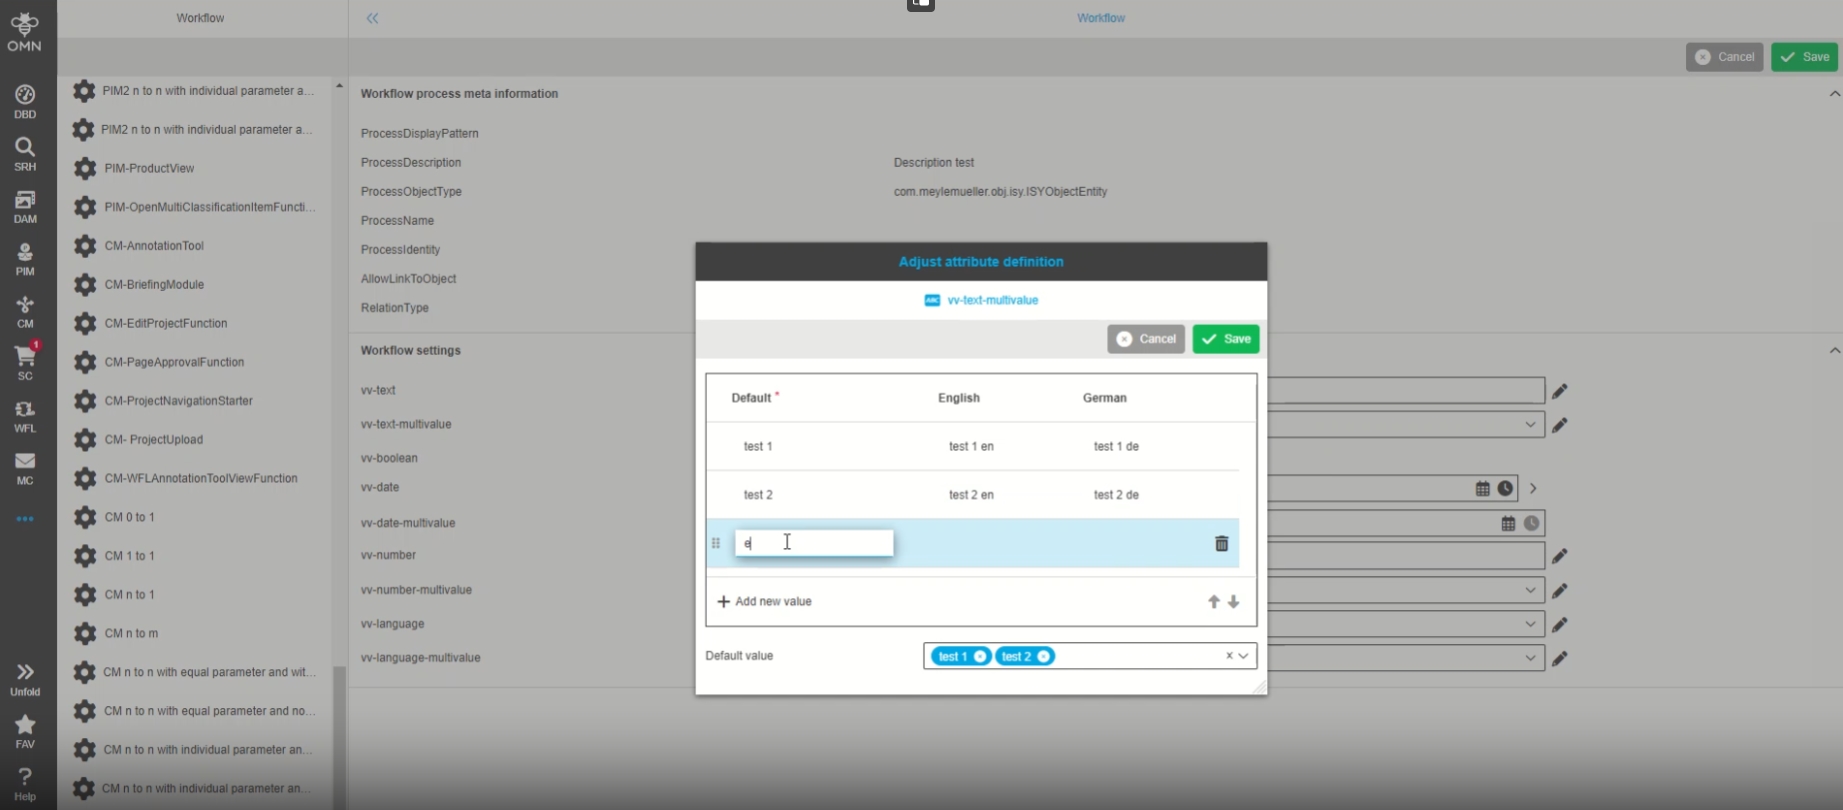This screenshot has height=810, width=1843.
Task: Grab the drag handle of the new row
Action: [x=716, y=543]
